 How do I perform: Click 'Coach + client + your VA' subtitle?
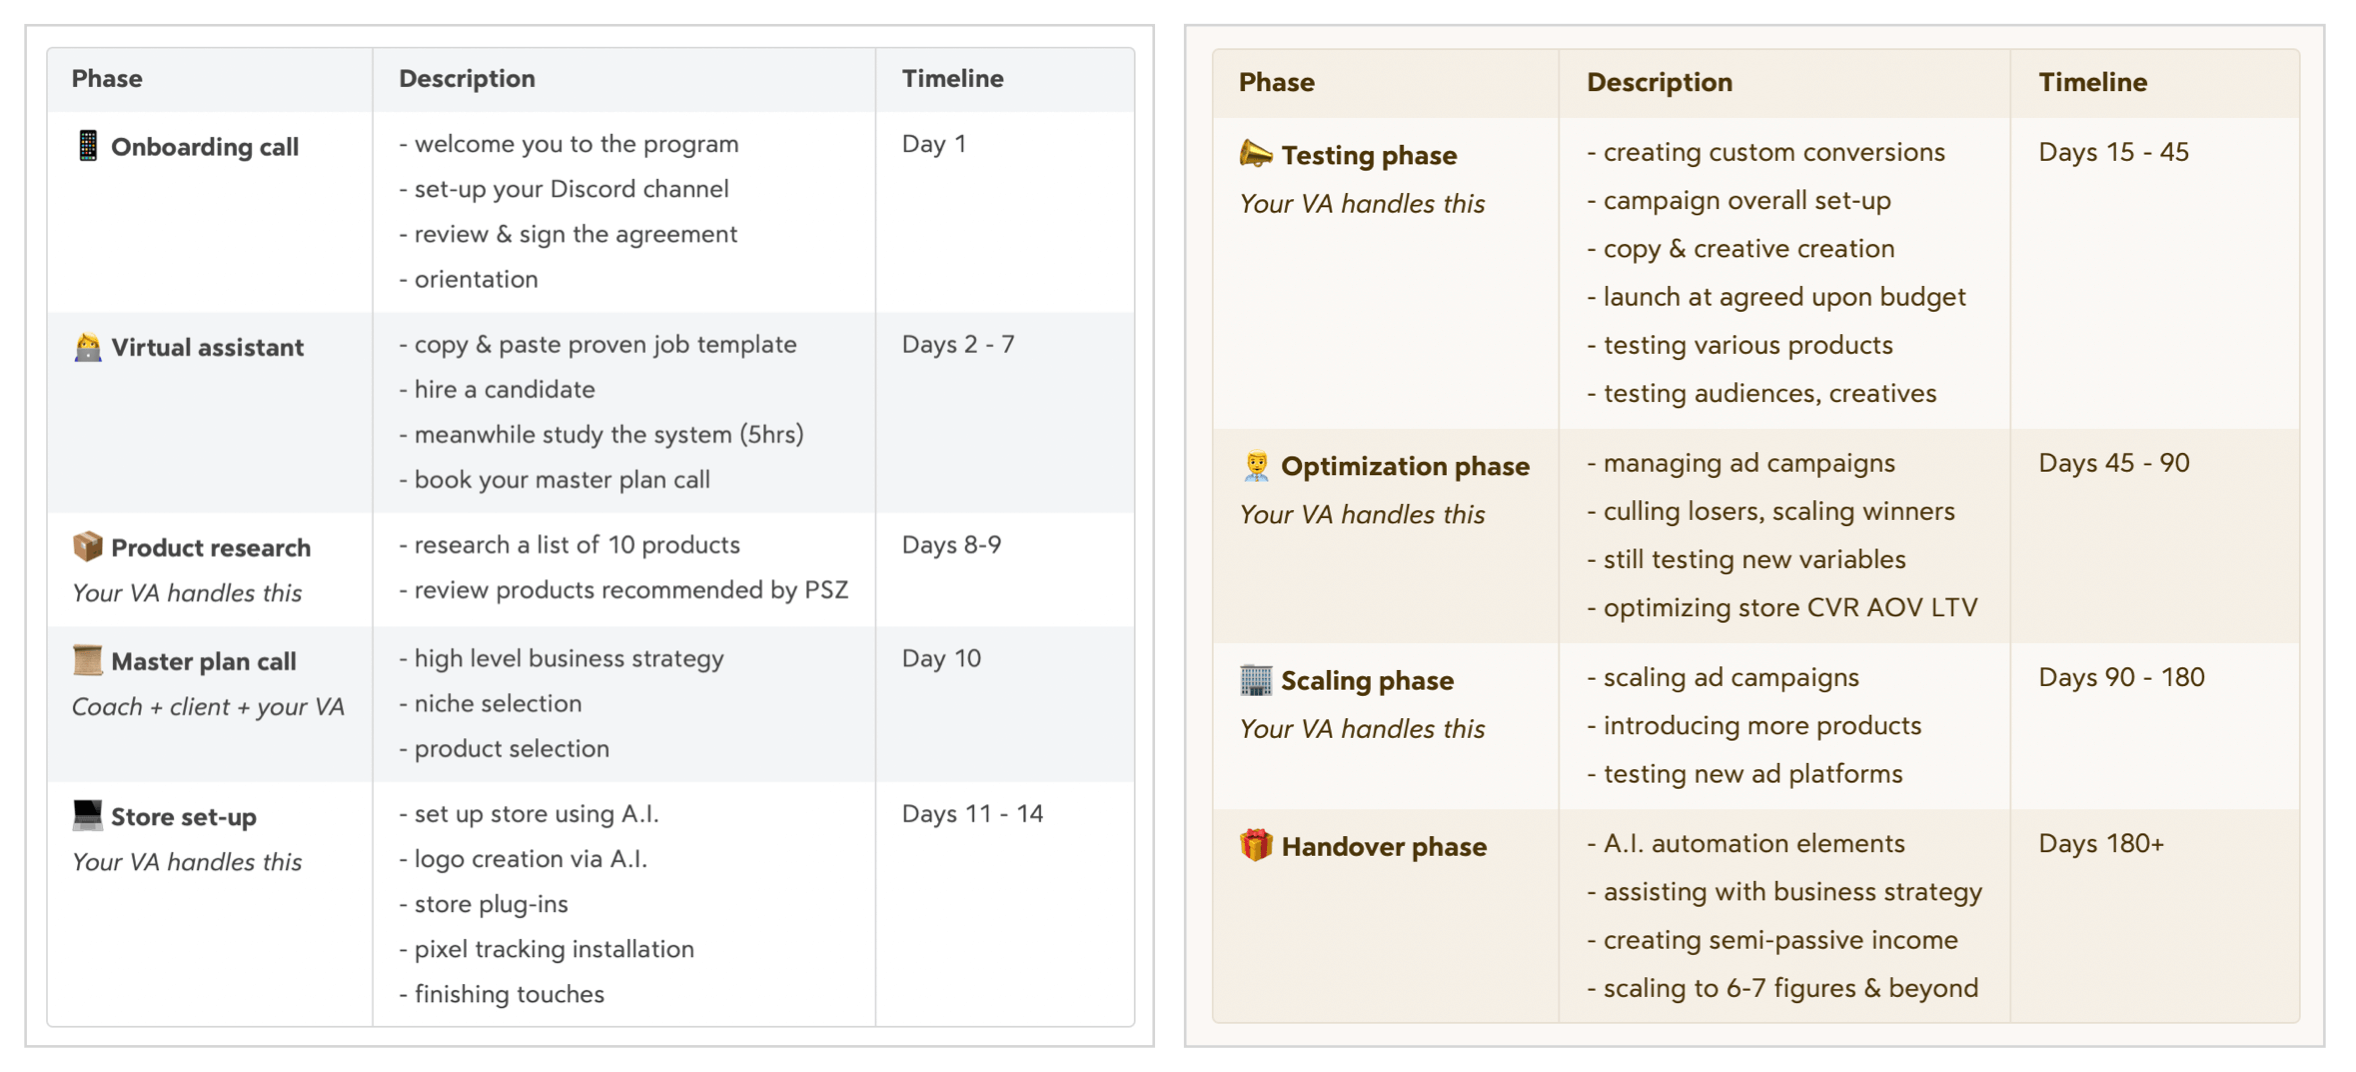click(x=208, y=707)
